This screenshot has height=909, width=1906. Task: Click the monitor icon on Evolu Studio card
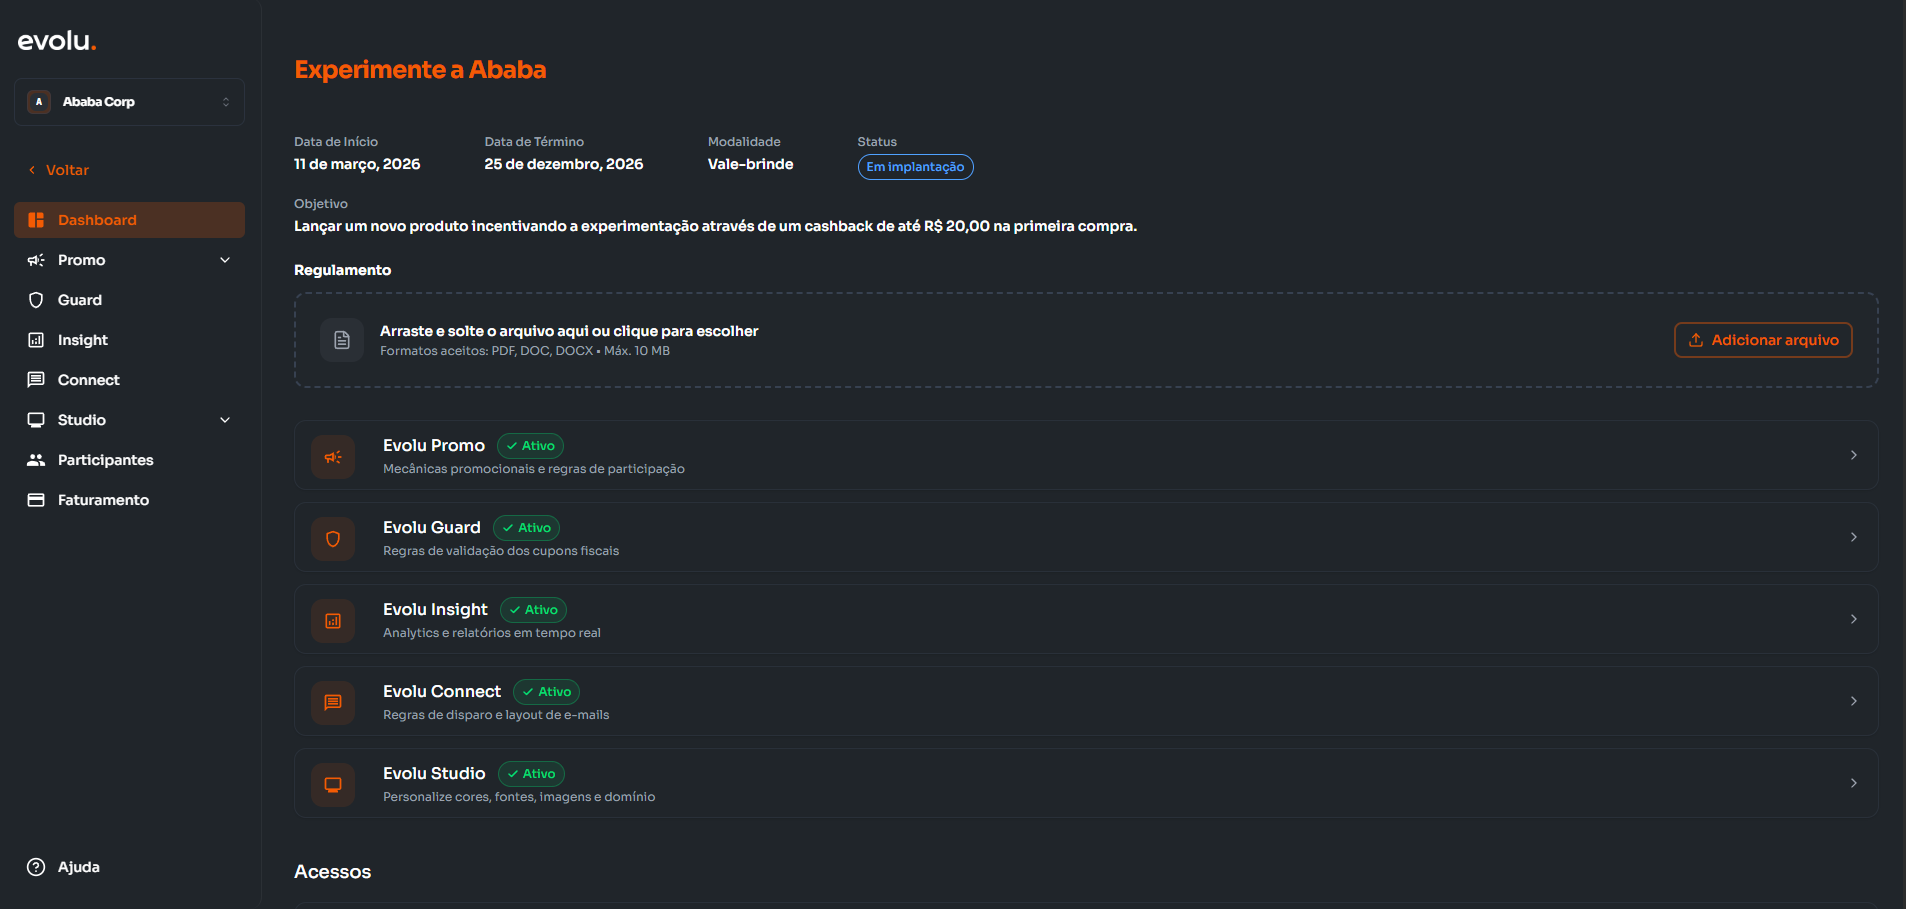pos(333,785)
